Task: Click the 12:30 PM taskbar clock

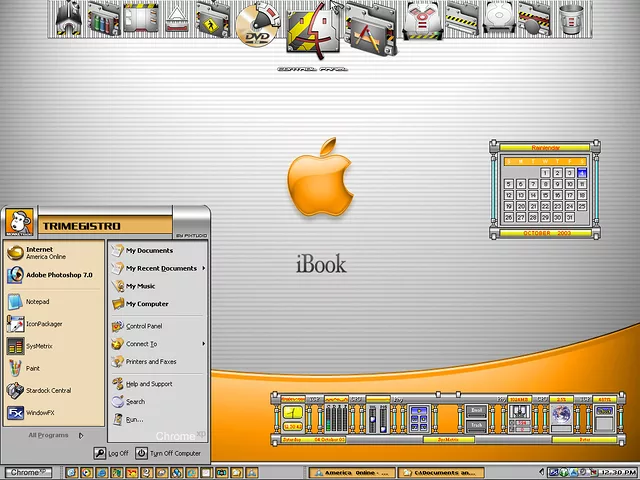Action: click(618, 473)
